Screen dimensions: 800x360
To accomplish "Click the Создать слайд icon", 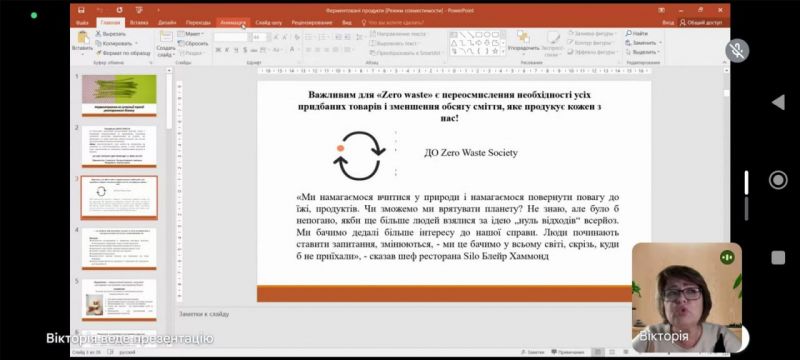I will pos(166,36).
